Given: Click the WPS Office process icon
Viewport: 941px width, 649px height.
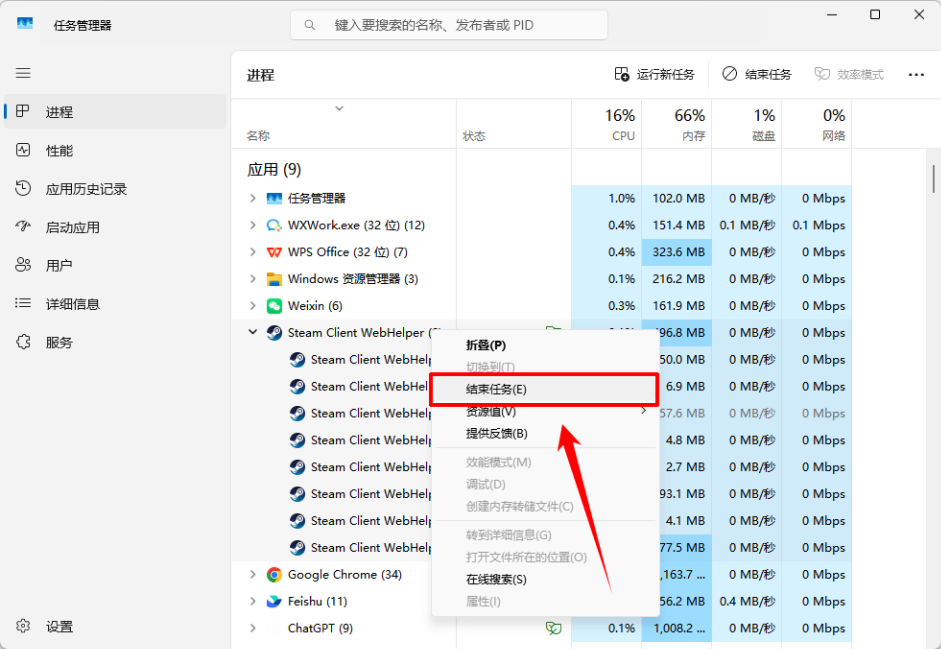Looking at the screenshot, I should pyautogui.click(x=274, y=252).
